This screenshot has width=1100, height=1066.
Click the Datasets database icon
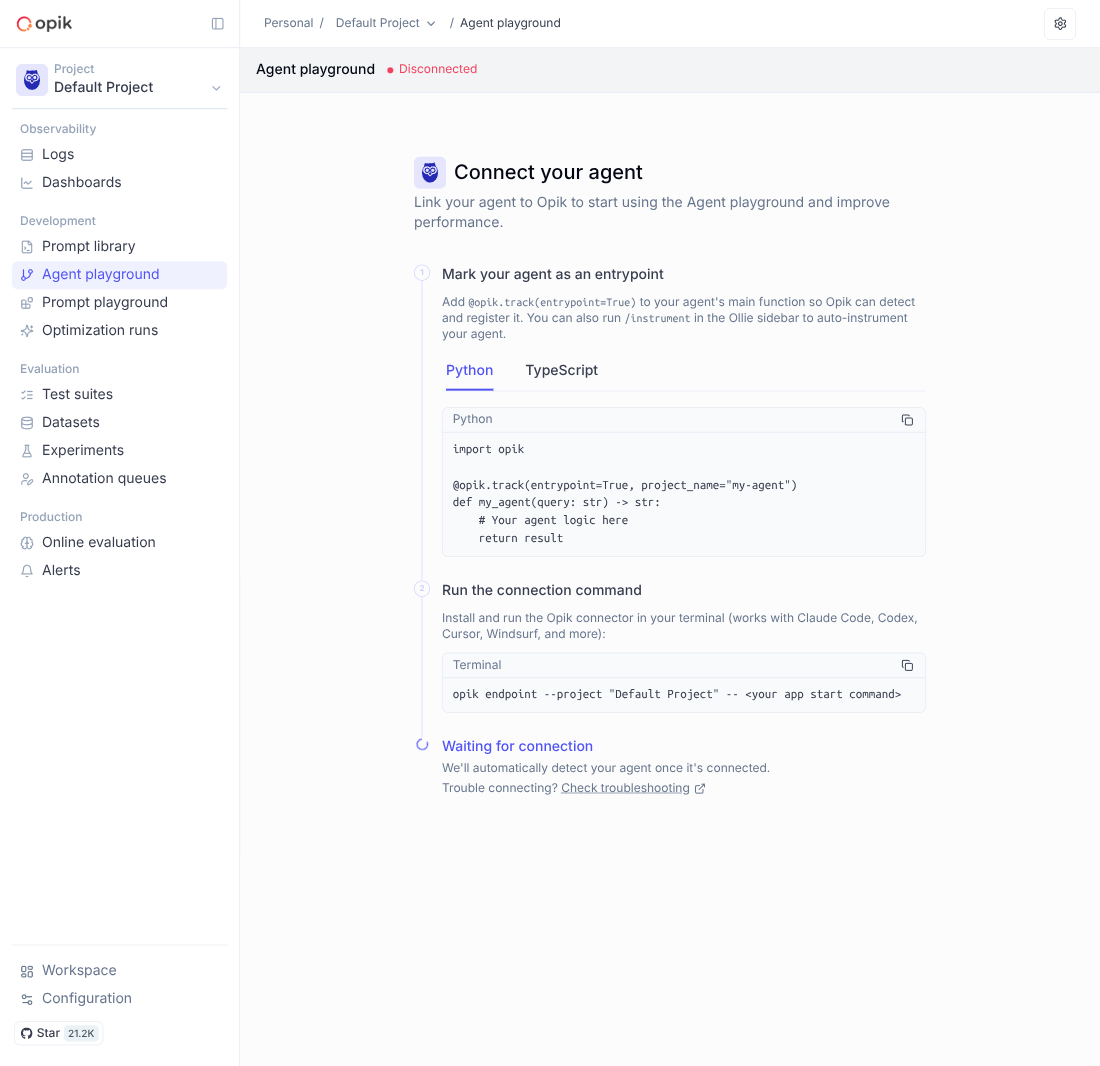point(27,423)
